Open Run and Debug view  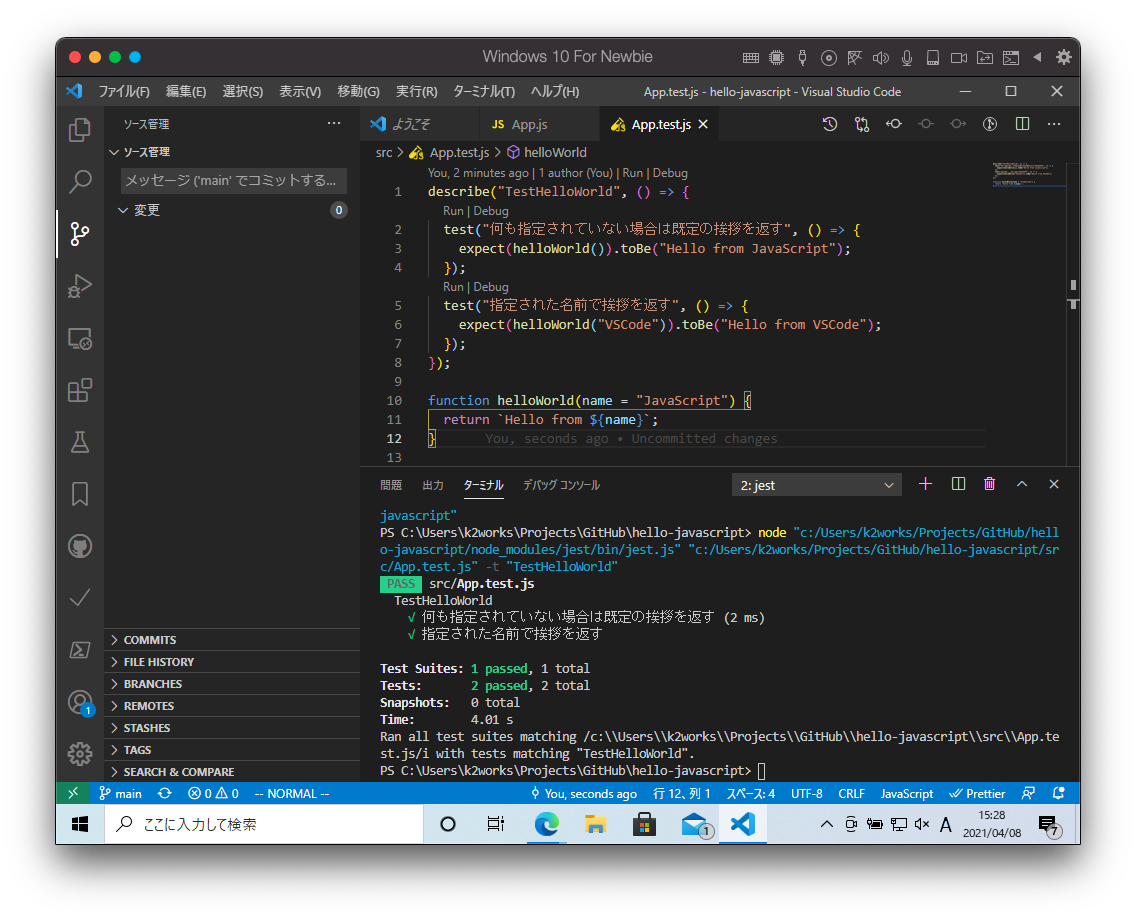(79, 286)
